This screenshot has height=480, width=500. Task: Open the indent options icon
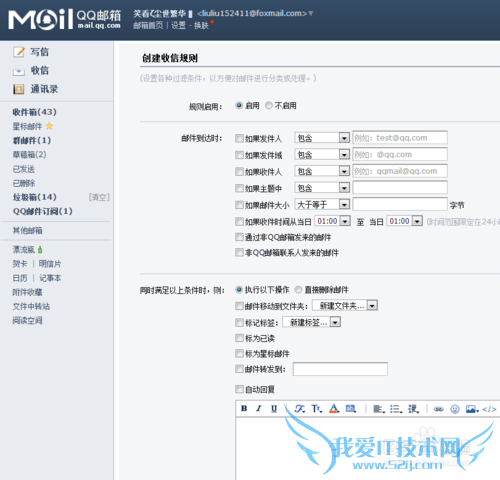pyautogui.click(x=413, y=409)
